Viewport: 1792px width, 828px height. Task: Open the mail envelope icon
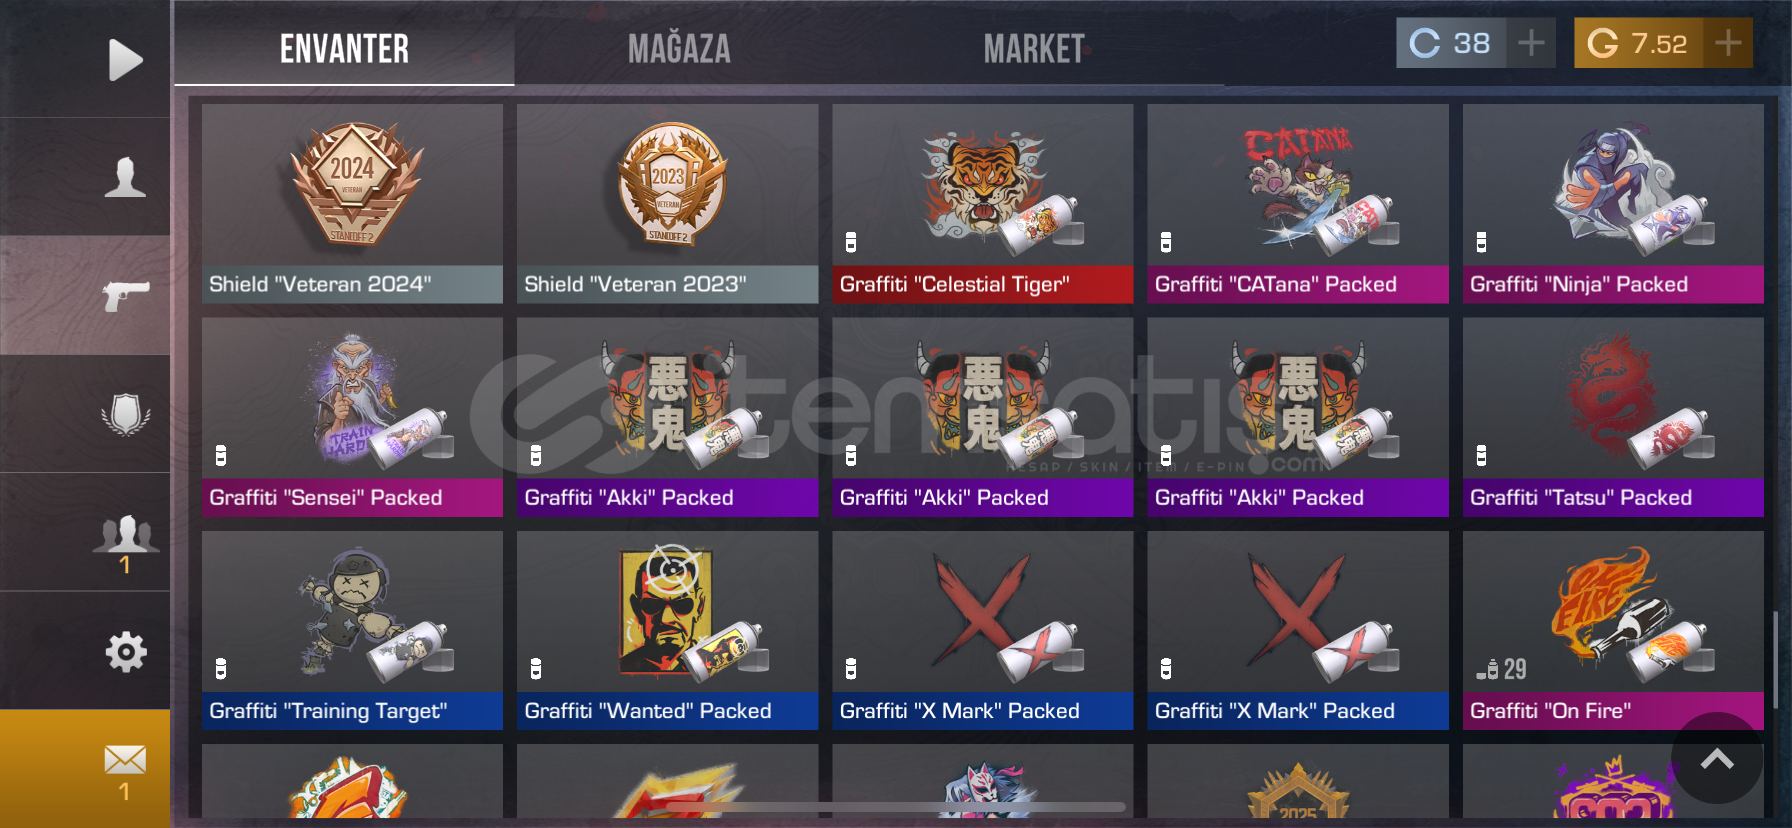click(x=125, y=760)
